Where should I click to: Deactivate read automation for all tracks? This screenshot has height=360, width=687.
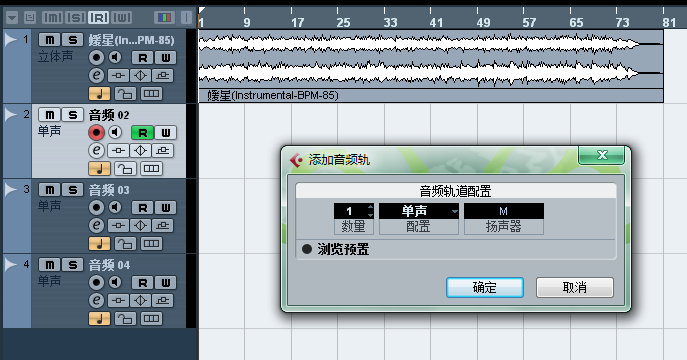pos(99,18)
